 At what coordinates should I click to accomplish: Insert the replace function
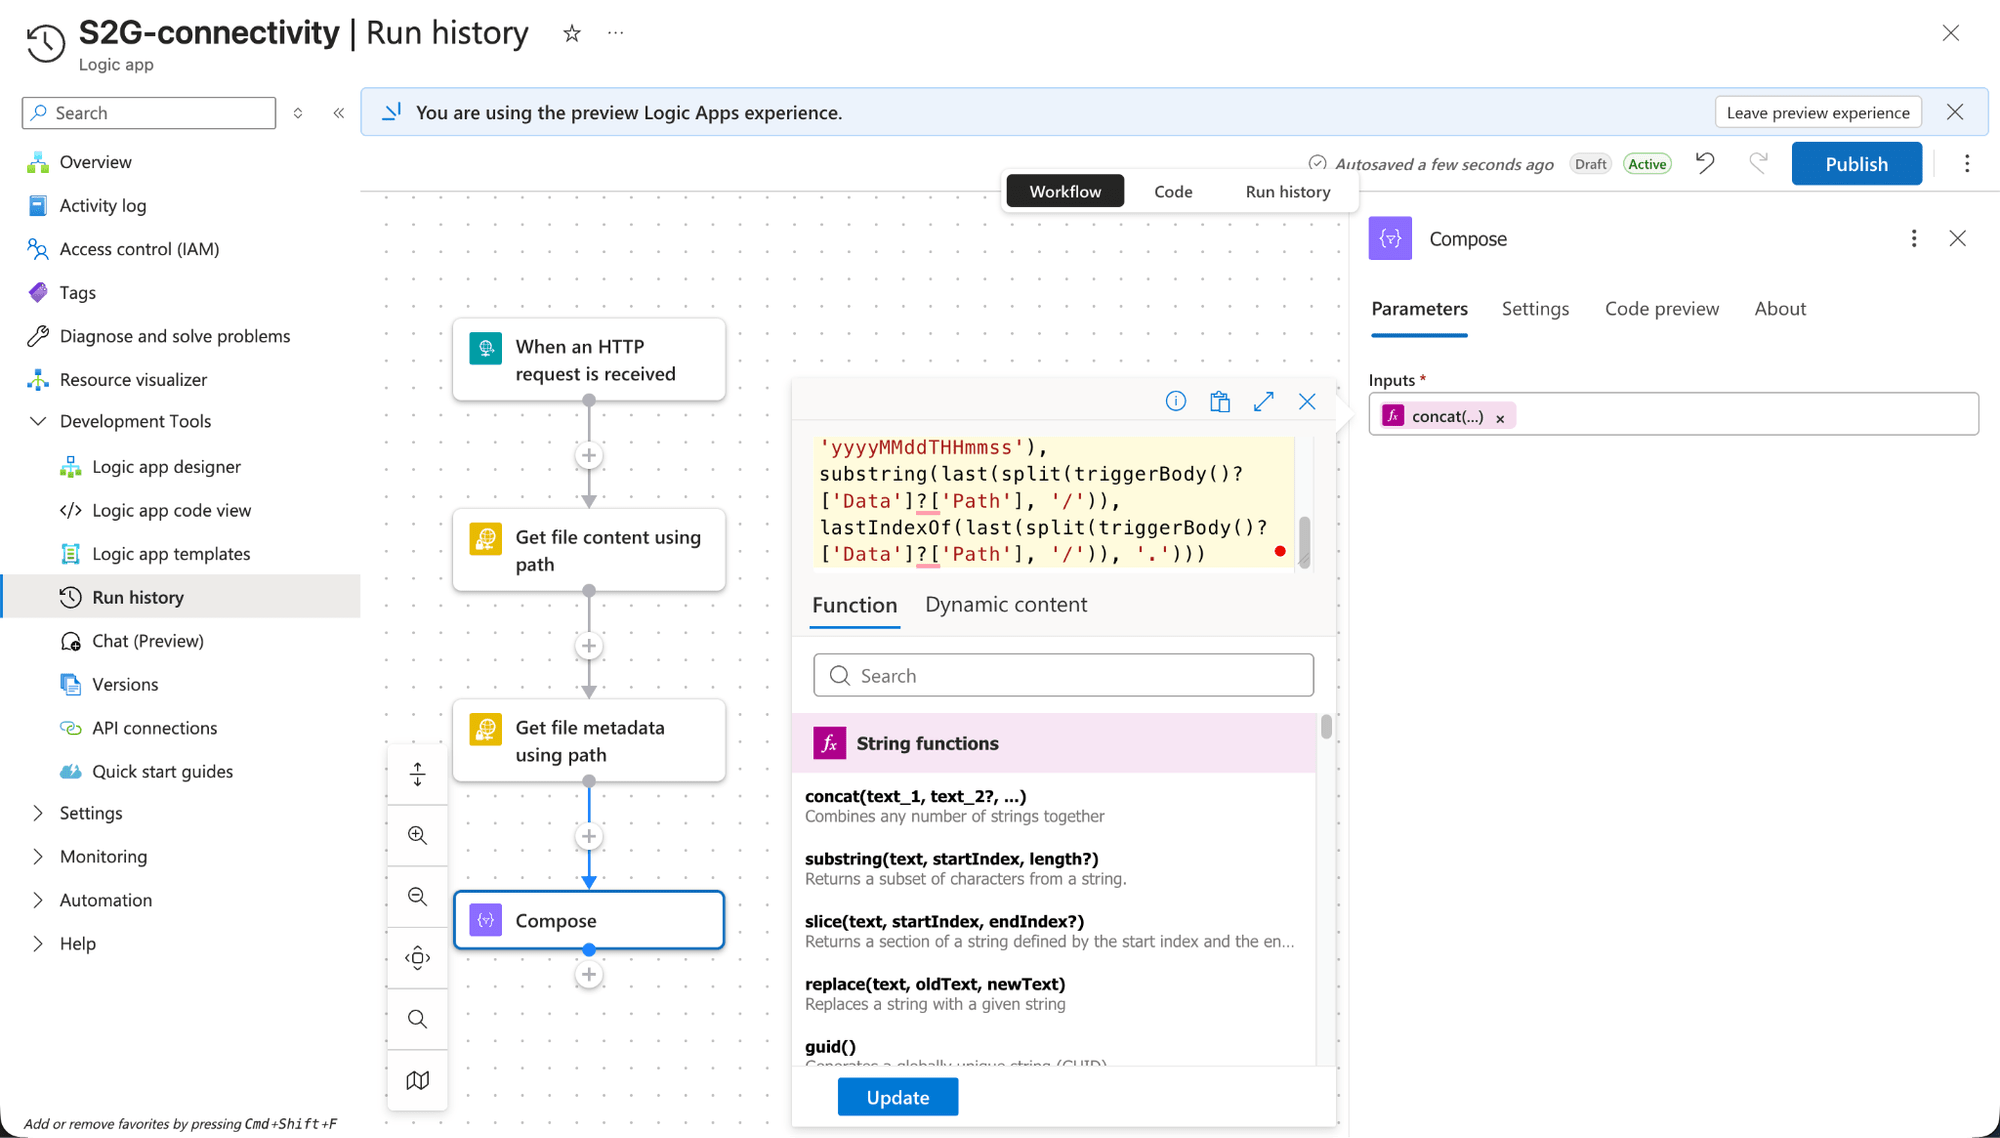1055,993
